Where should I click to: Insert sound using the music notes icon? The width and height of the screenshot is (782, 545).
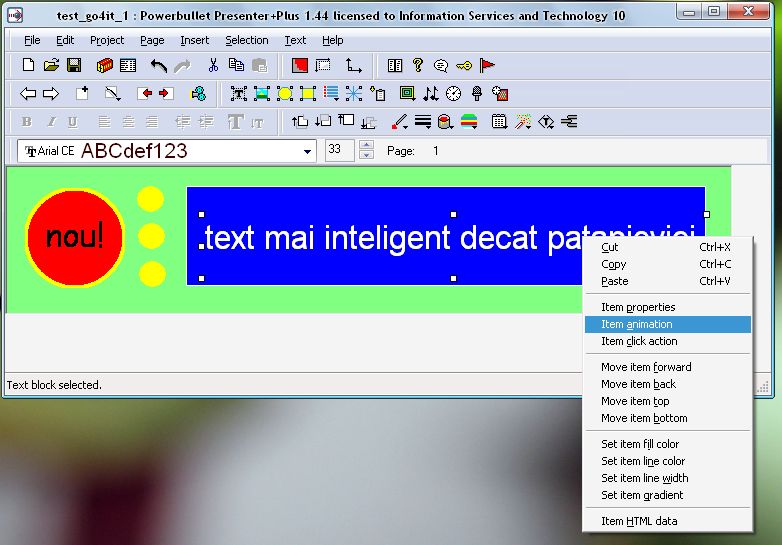pyautogui.click(x=431, y=93)
